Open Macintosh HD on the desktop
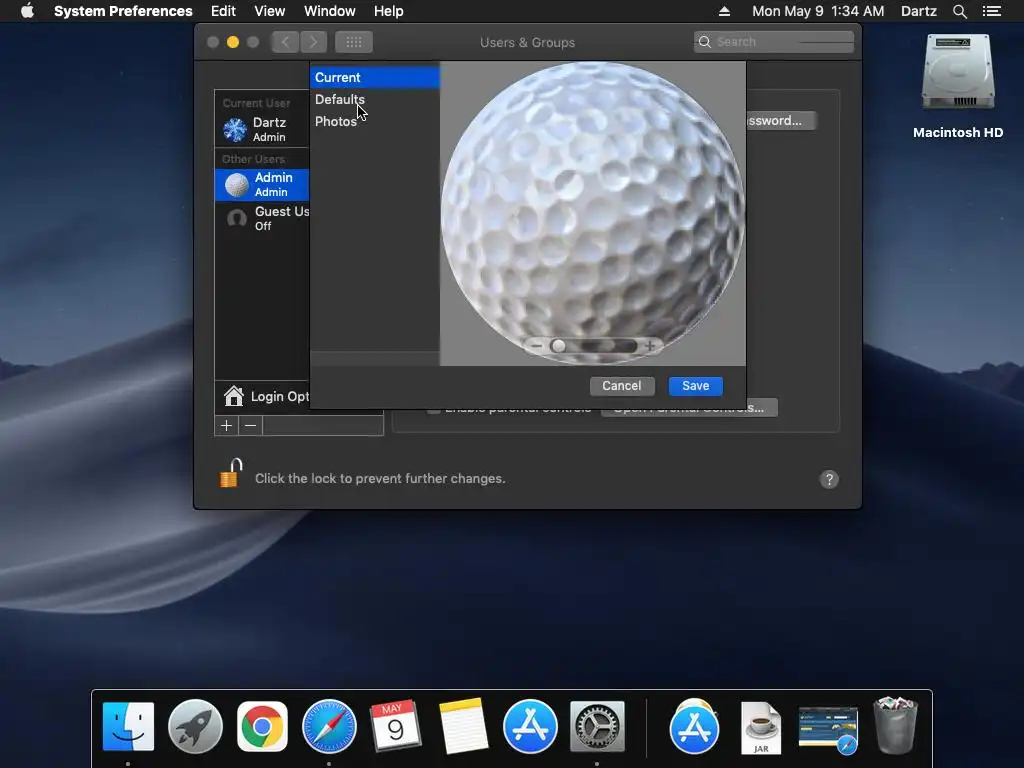 [957, 86]
